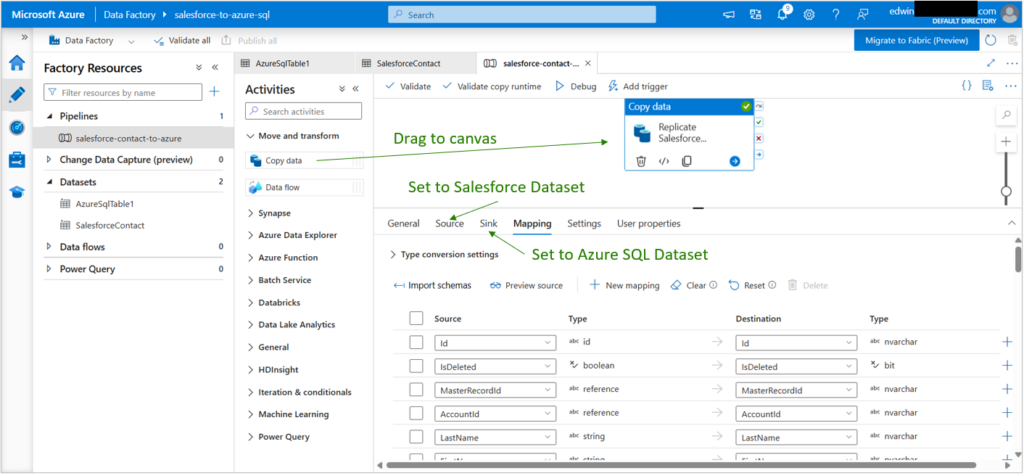View the Copy data activity code icon
Viewport: 1024px width, 476px height.
click(664, 161)
